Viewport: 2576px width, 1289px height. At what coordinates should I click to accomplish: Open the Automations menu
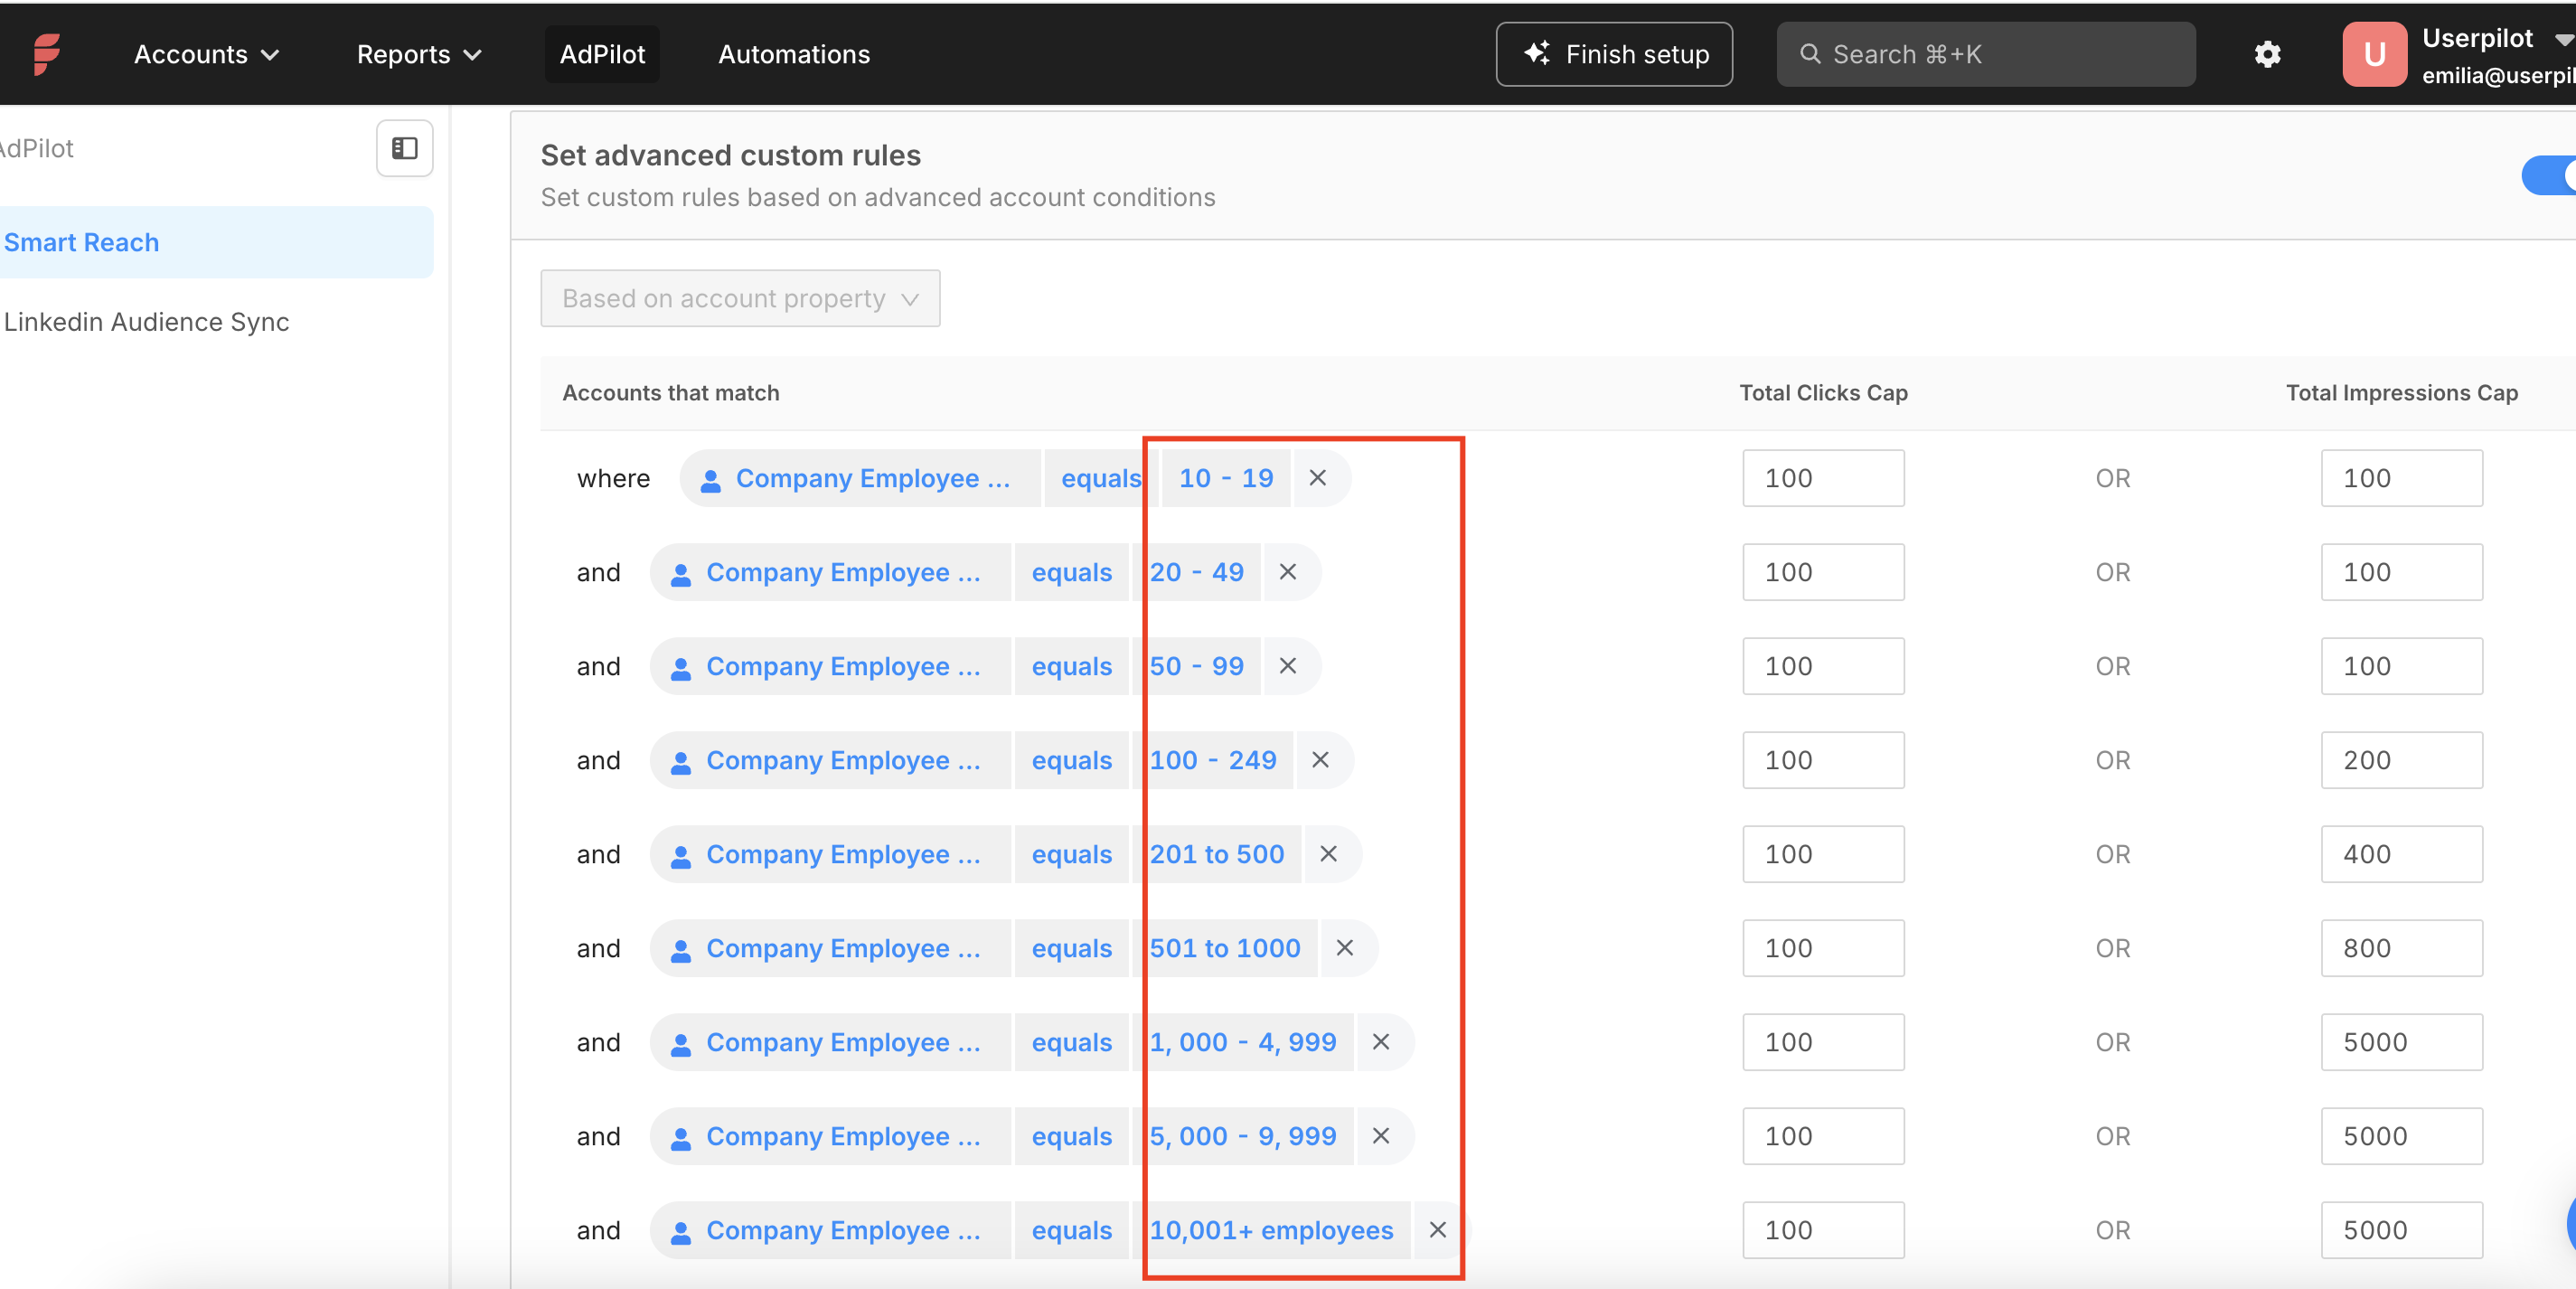(793, 54)
